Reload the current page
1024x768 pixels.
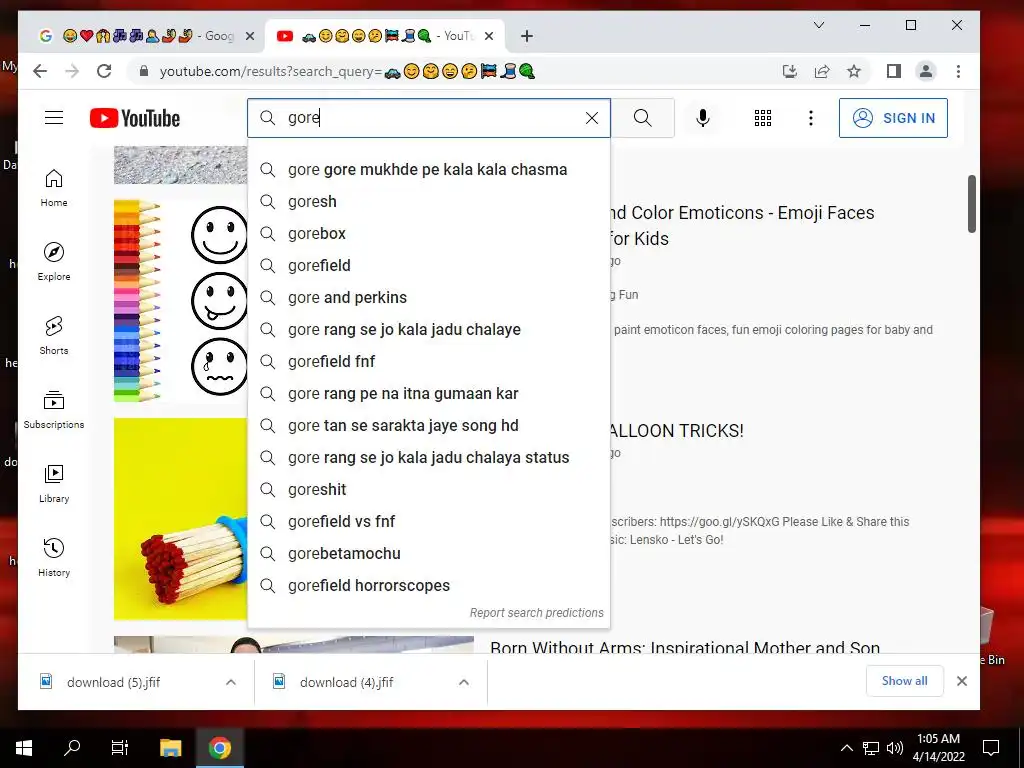coord(104,71)
